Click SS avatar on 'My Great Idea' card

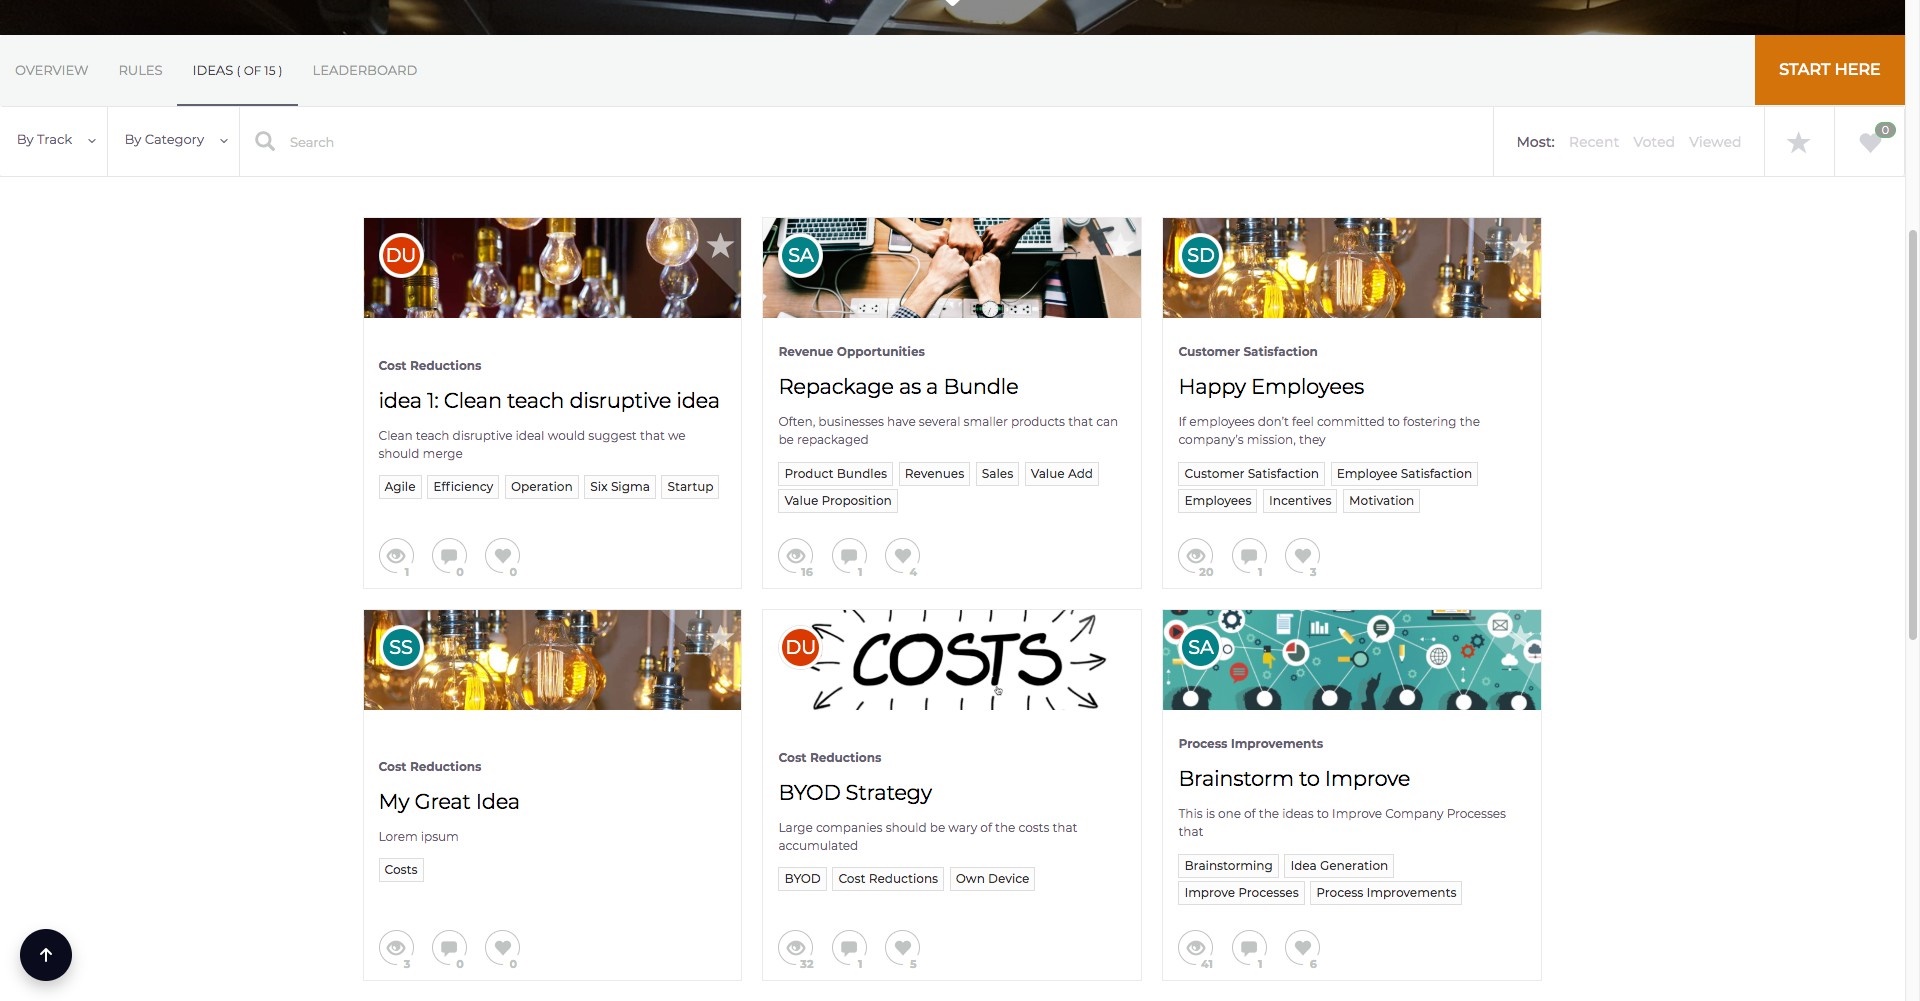click(x=401, y=647)
